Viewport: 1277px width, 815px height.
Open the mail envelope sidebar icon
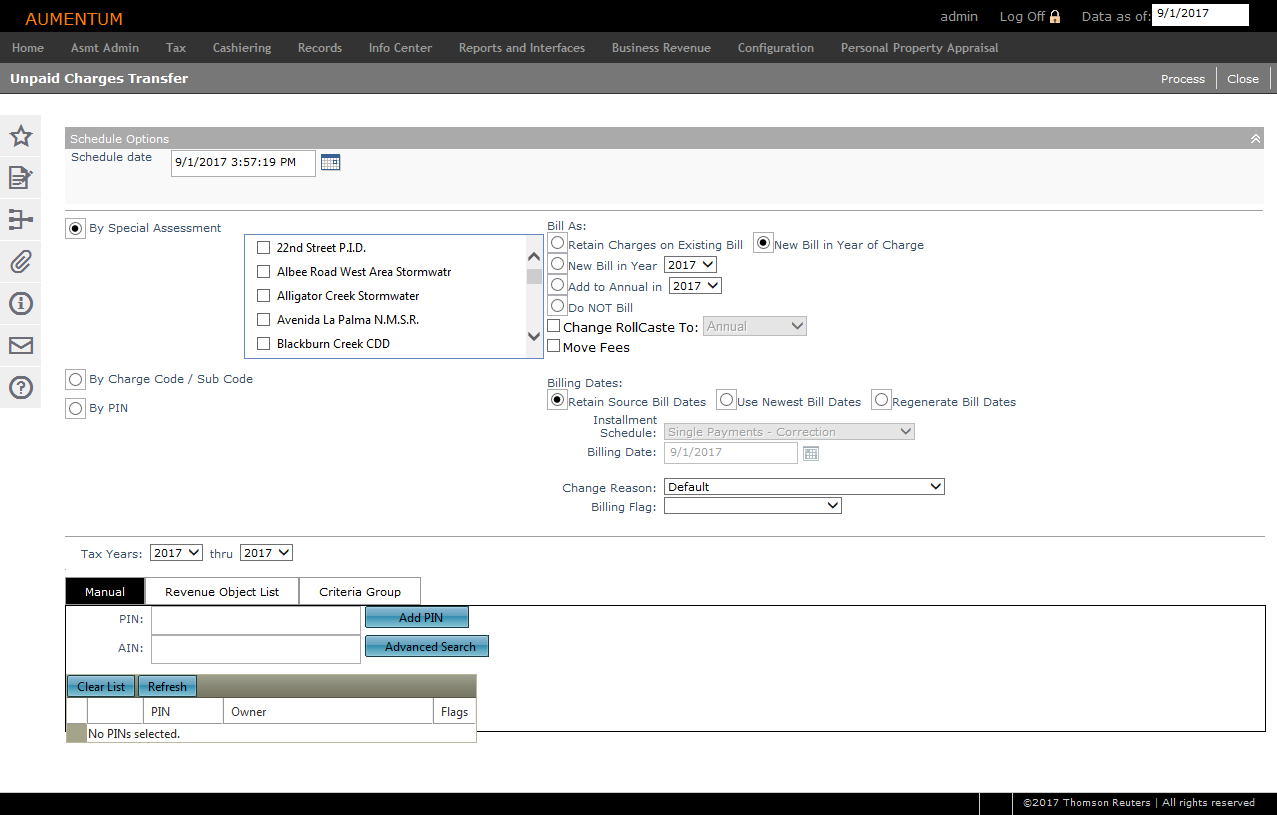pyautogui.click(x=21, y=346)
